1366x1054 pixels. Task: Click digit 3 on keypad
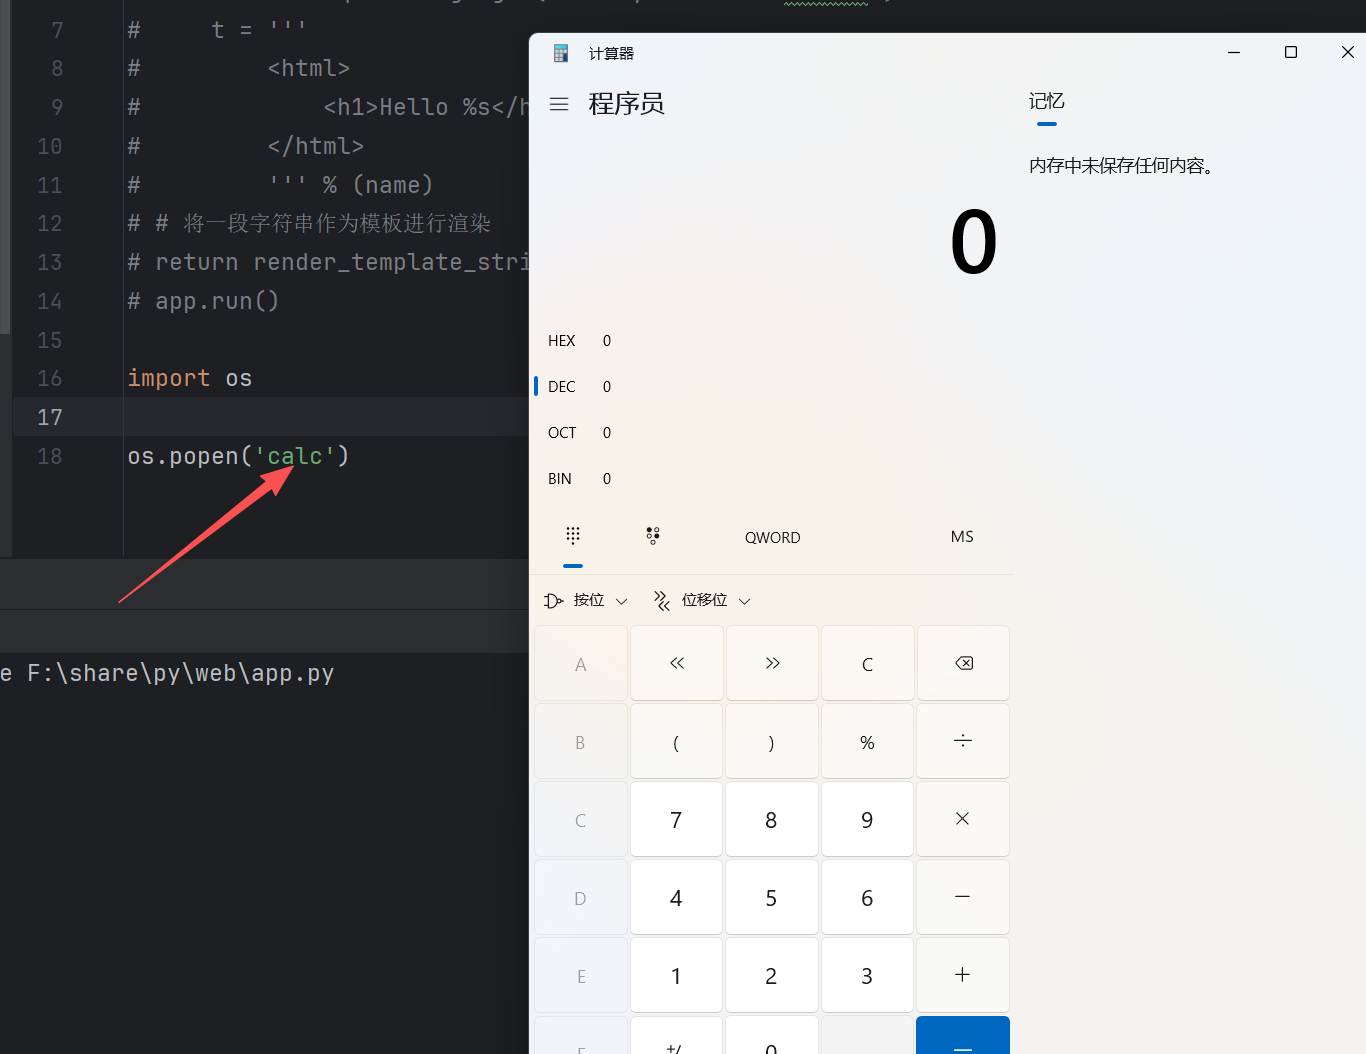point(867,975)
